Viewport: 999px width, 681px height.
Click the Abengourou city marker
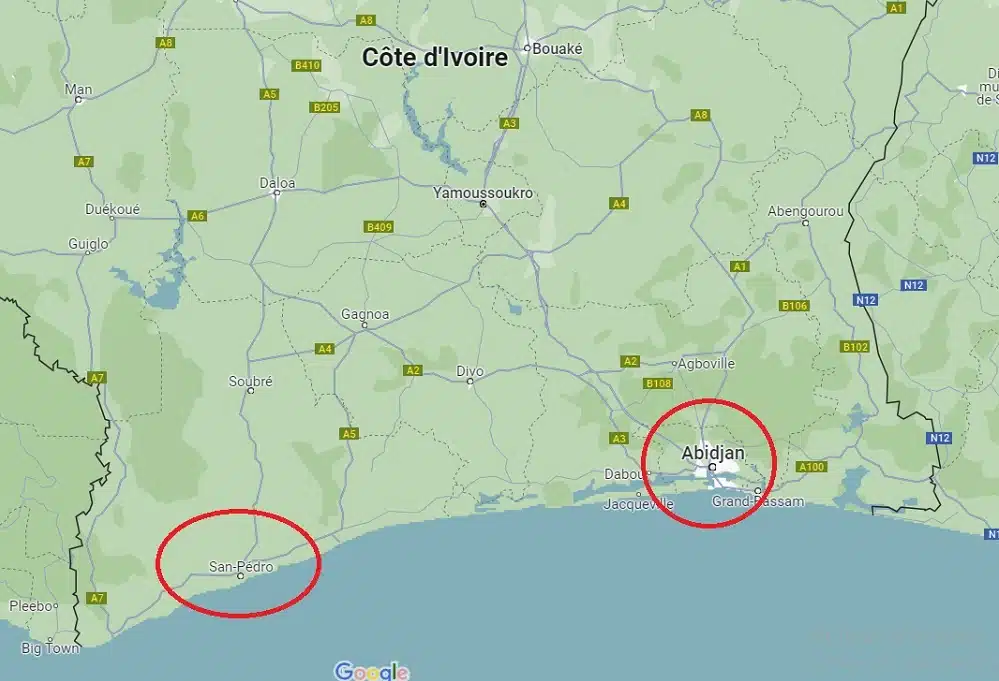[805, 223]
